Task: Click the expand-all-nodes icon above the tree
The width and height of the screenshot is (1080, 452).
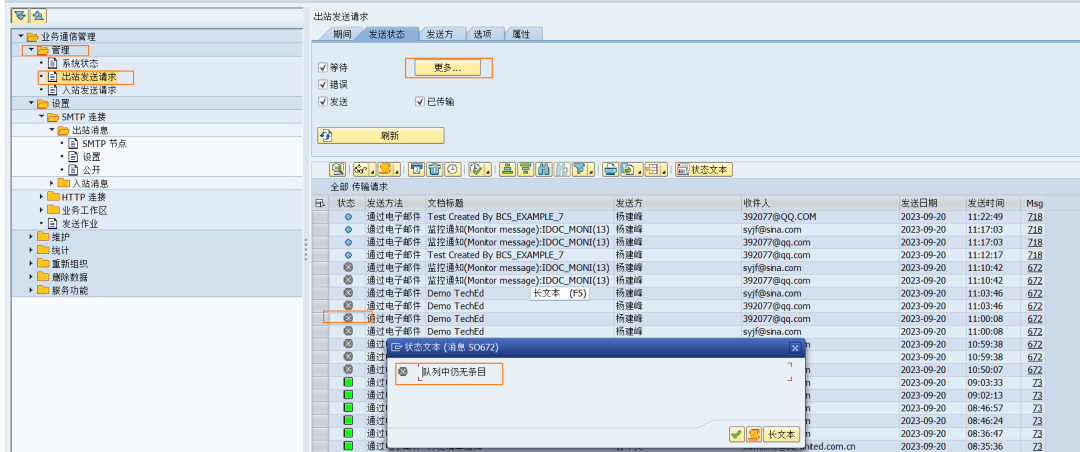Action: click(x=21, y=16)
